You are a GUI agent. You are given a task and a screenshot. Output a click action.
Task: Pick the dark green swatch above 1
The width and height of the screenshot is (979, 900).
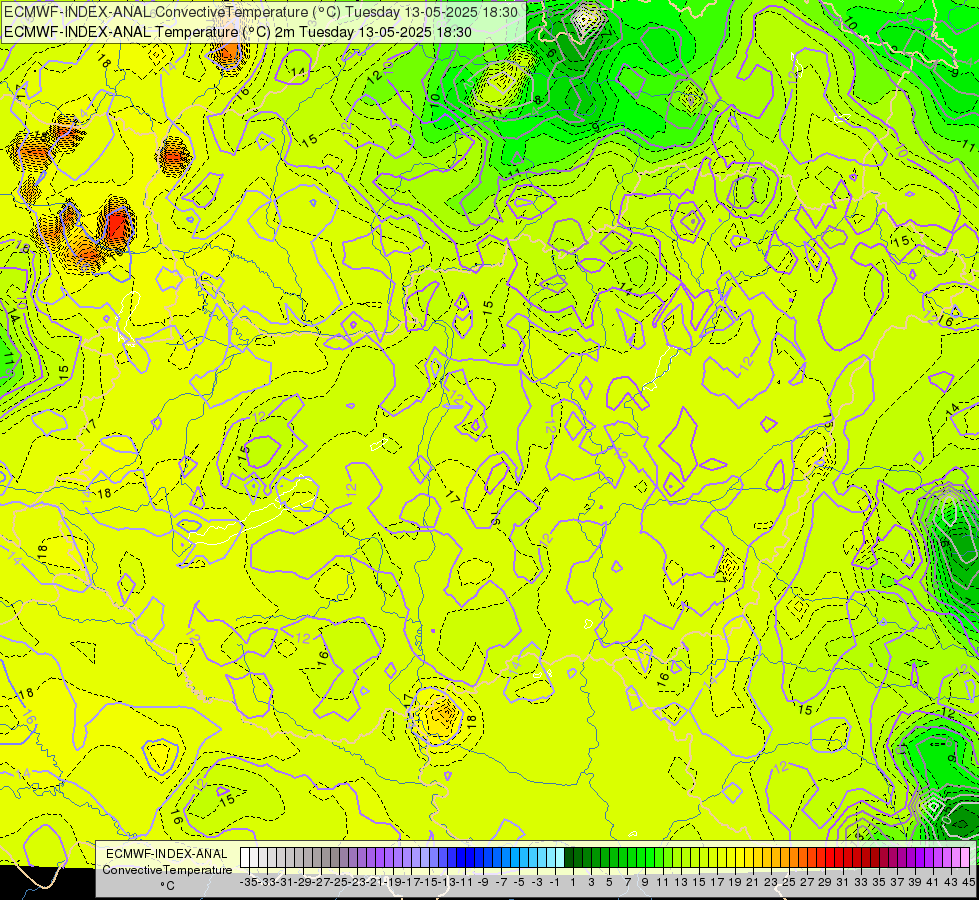click(x=569, y=857)
